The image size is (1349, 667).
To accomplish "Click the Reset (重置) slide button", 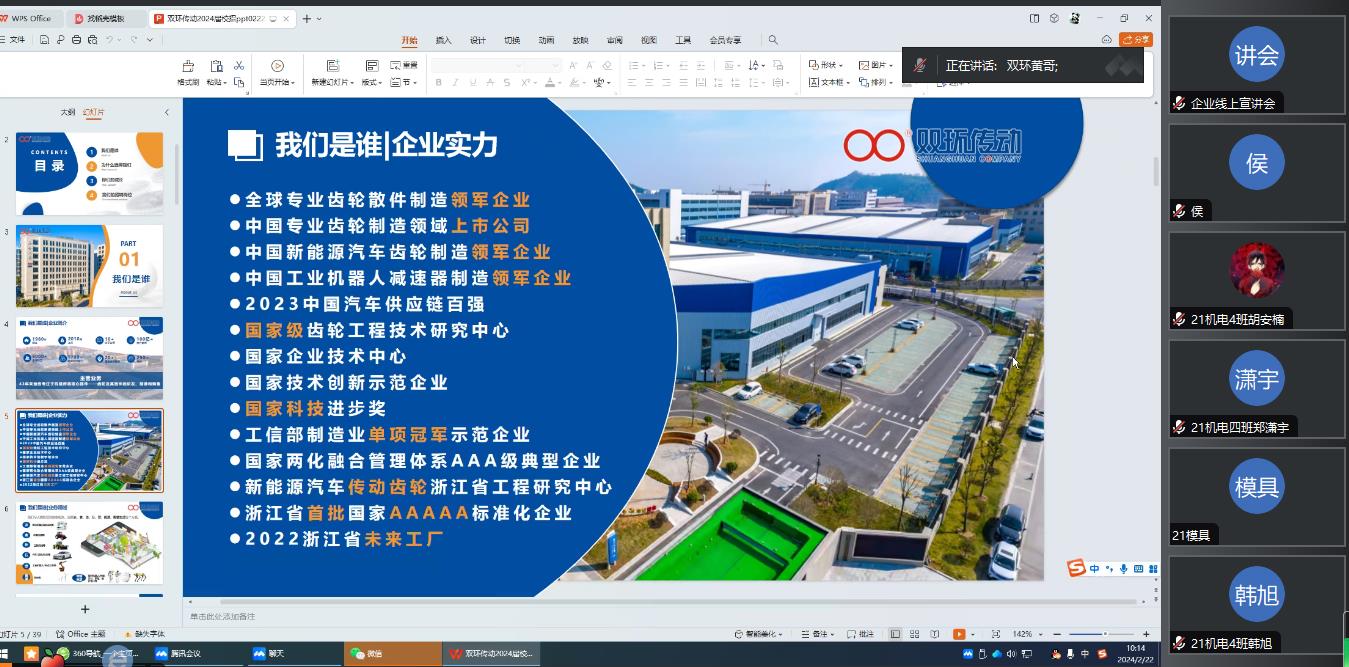I will click(404, 65).
